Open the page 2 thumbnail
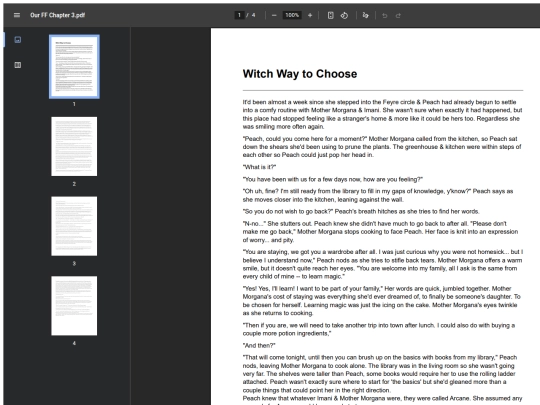The image size is (540, 405). 74,146
